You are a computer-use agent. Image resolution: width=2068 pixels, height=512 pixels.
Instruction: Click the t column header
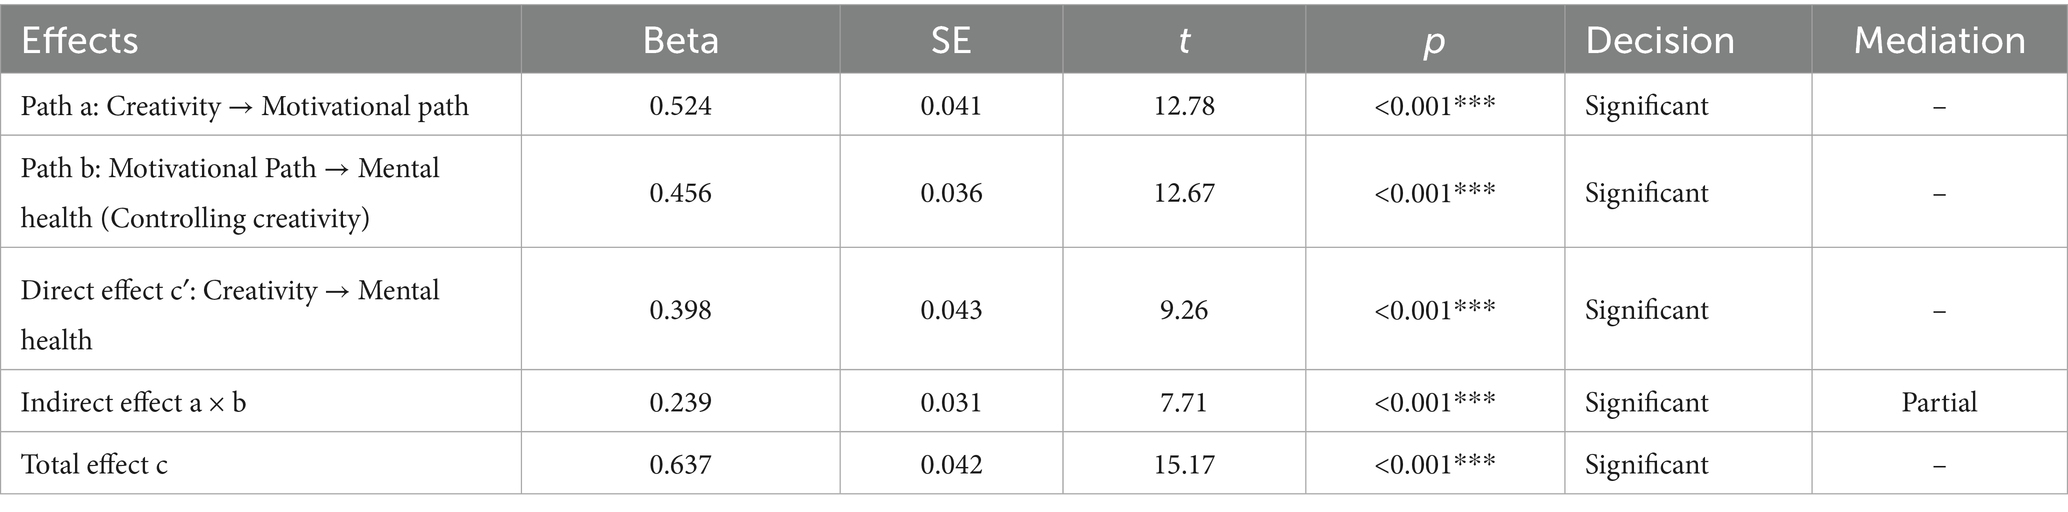point(1184,40)
